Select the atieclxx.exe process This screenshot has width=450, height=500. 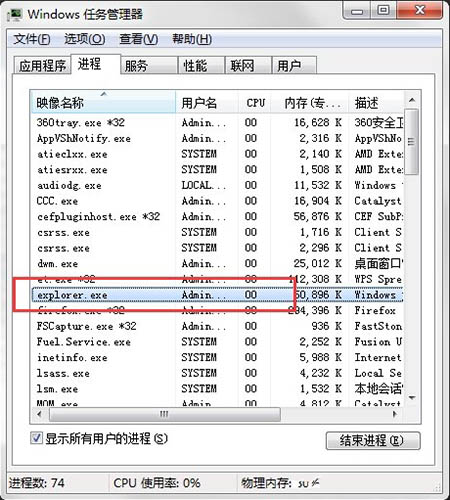tap(217, 154)
